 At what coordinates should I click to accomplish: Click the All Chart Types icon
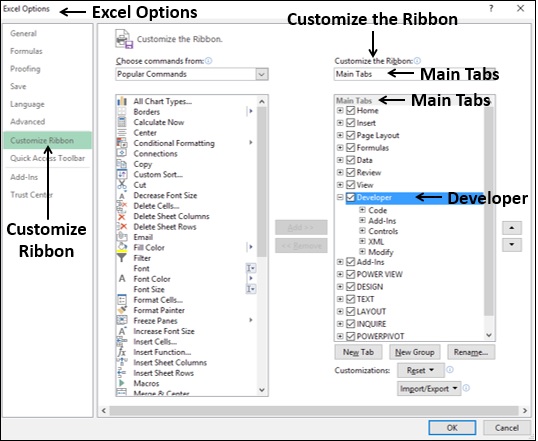[122, 101]
